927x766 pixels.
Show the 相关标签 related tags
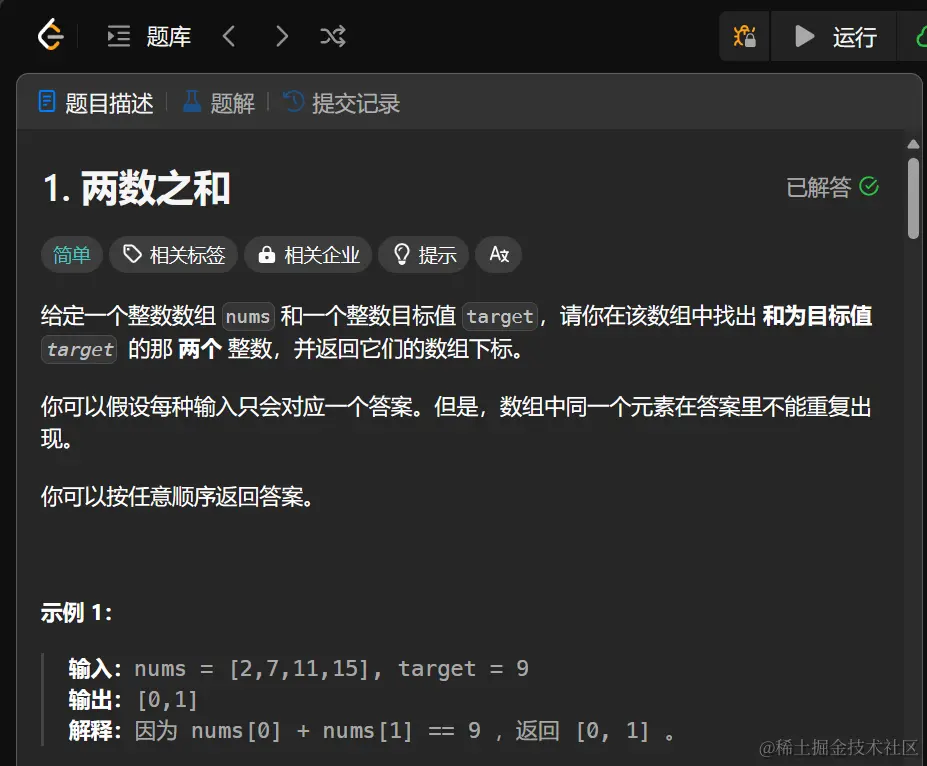(174, 255)
